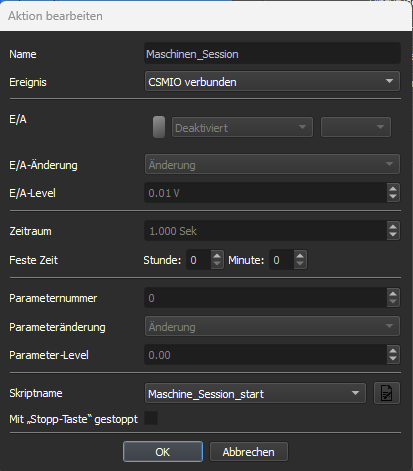Open the E/A-Änderung dropdown
413x471 pixels.
[x=272, y=164]
